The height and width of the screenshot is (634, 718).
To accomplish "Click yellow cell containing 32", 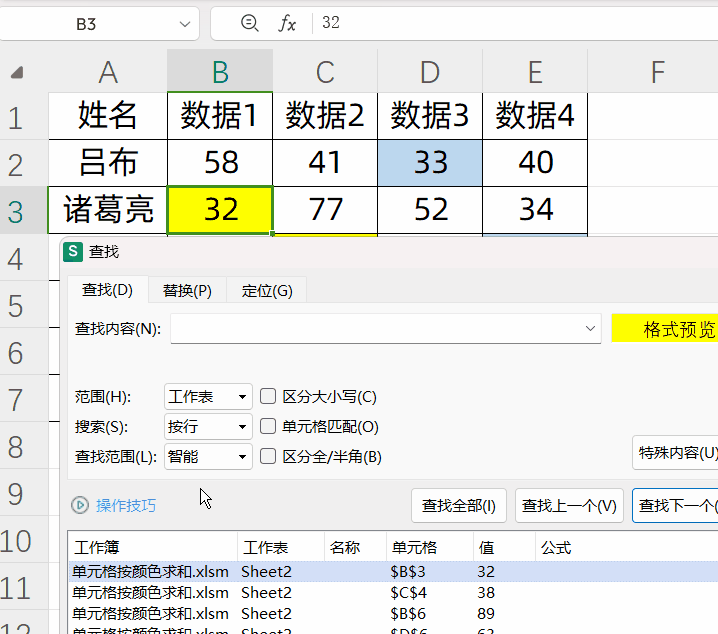I will point(220,210).
